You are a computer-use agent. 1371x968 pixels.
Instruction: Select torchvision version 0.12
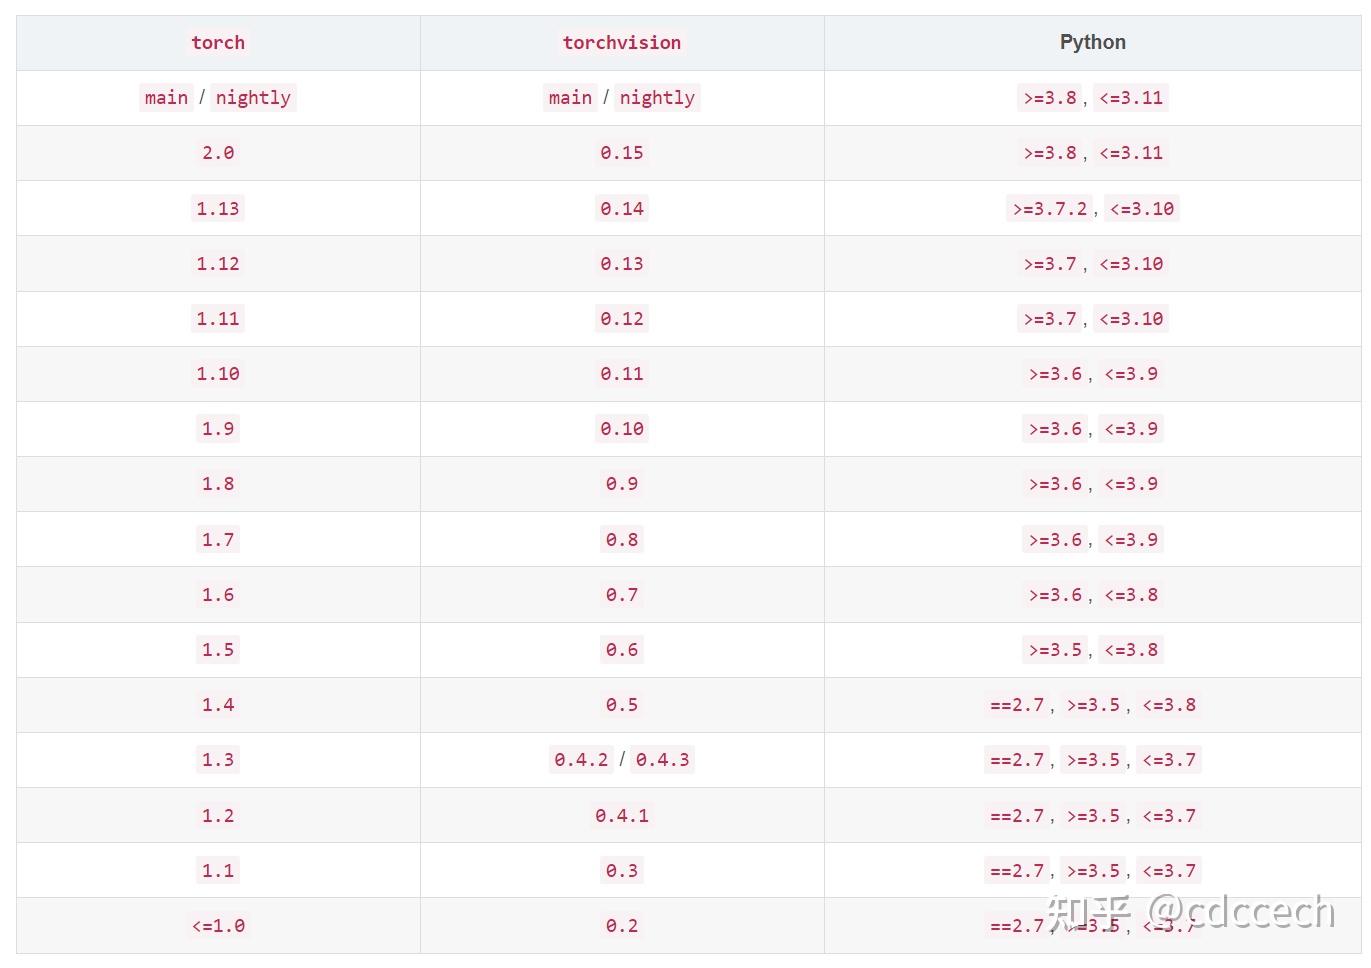click(621, 319)
